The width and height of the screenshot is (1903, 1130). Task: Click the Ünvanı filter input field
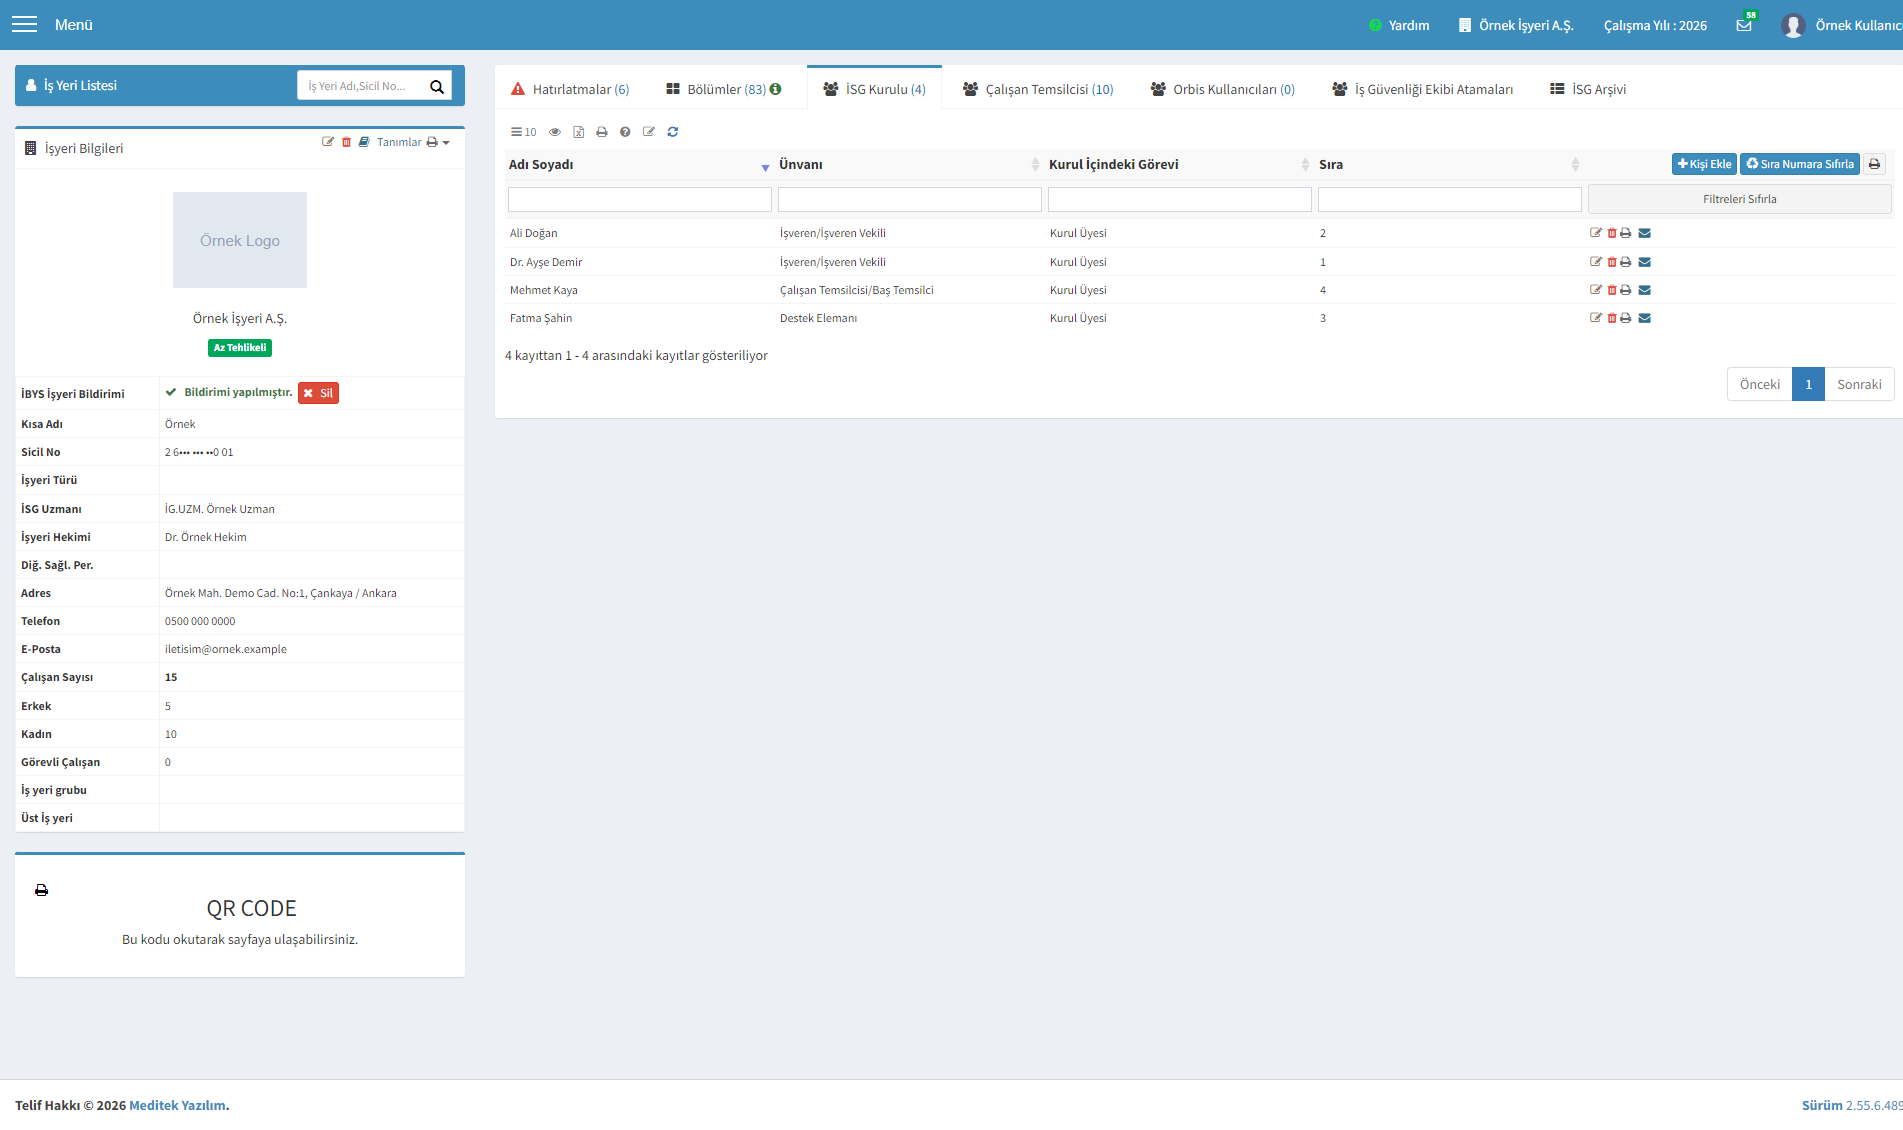coord(910,200)
